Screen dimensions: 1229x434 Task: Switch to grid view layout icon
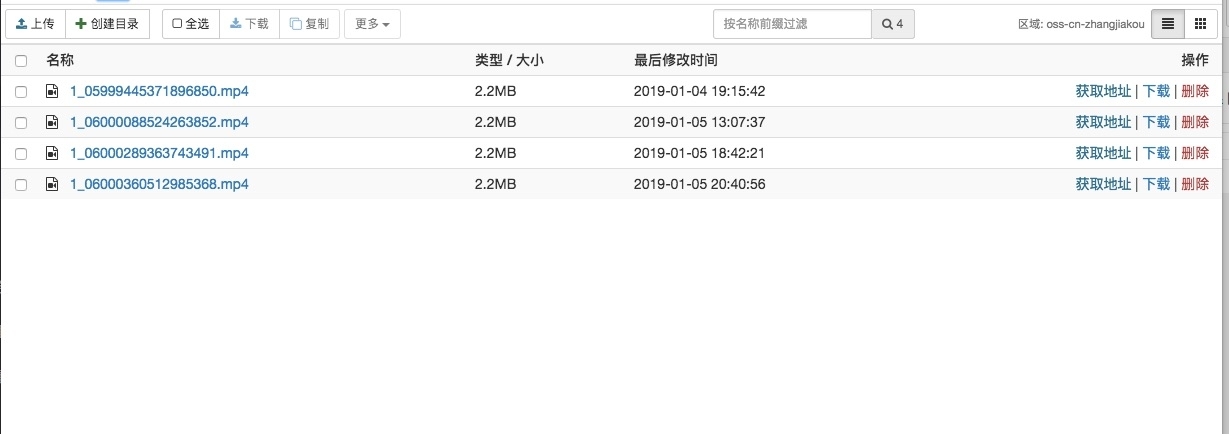point(1200,24)
